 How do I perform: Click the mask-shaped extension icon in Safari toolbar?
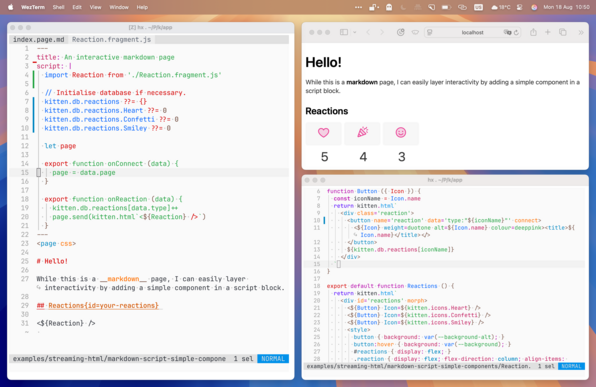click(415, 32)
